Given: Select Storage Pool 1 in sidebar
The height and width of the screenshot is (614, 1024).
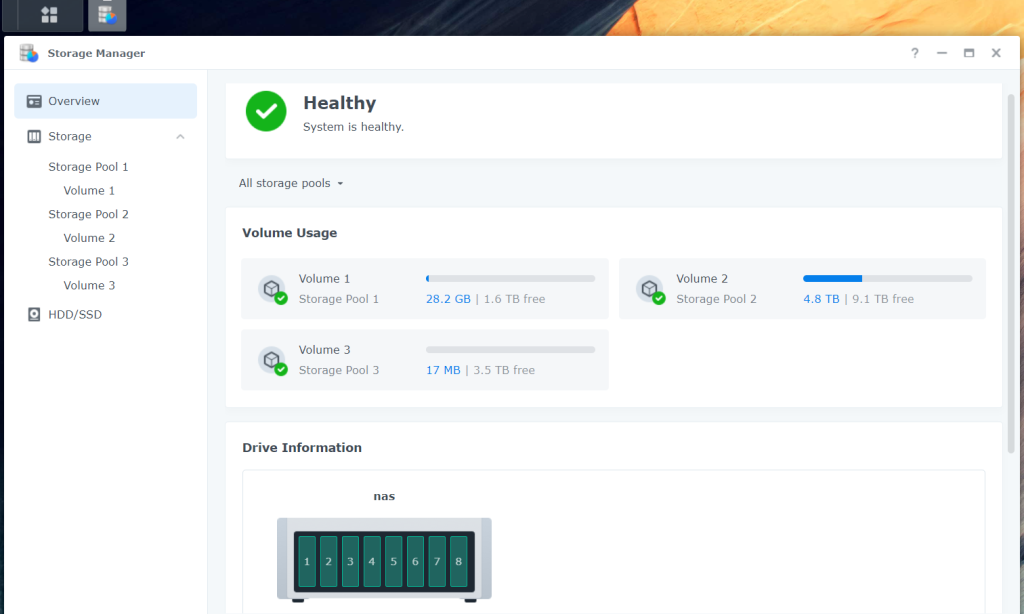Looking at the screenshot, I should coord(88,167).
